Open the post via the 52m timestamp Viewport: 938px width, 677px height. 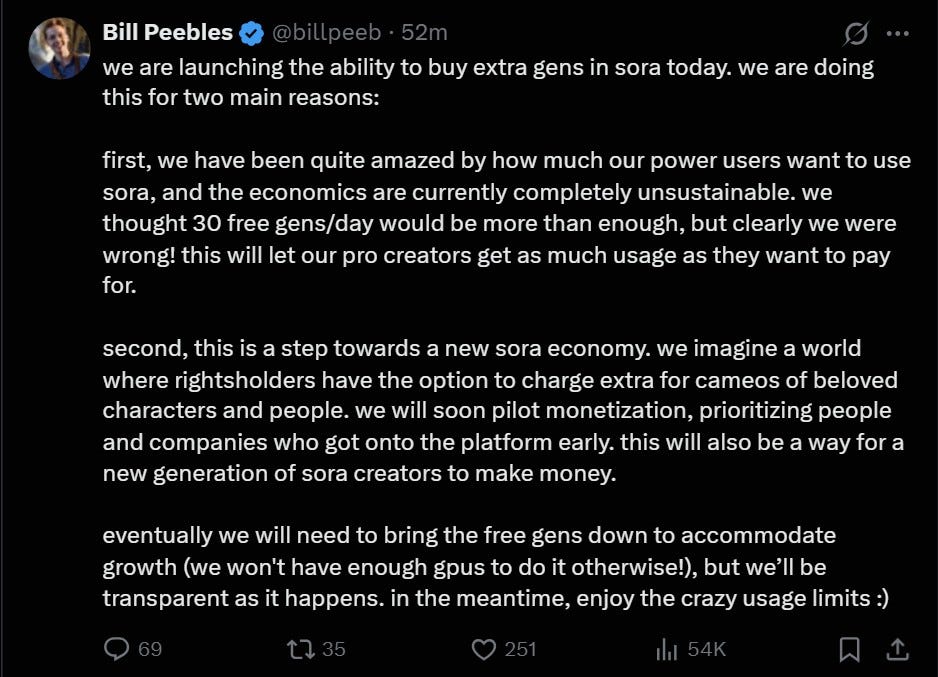tap(425, 31)
